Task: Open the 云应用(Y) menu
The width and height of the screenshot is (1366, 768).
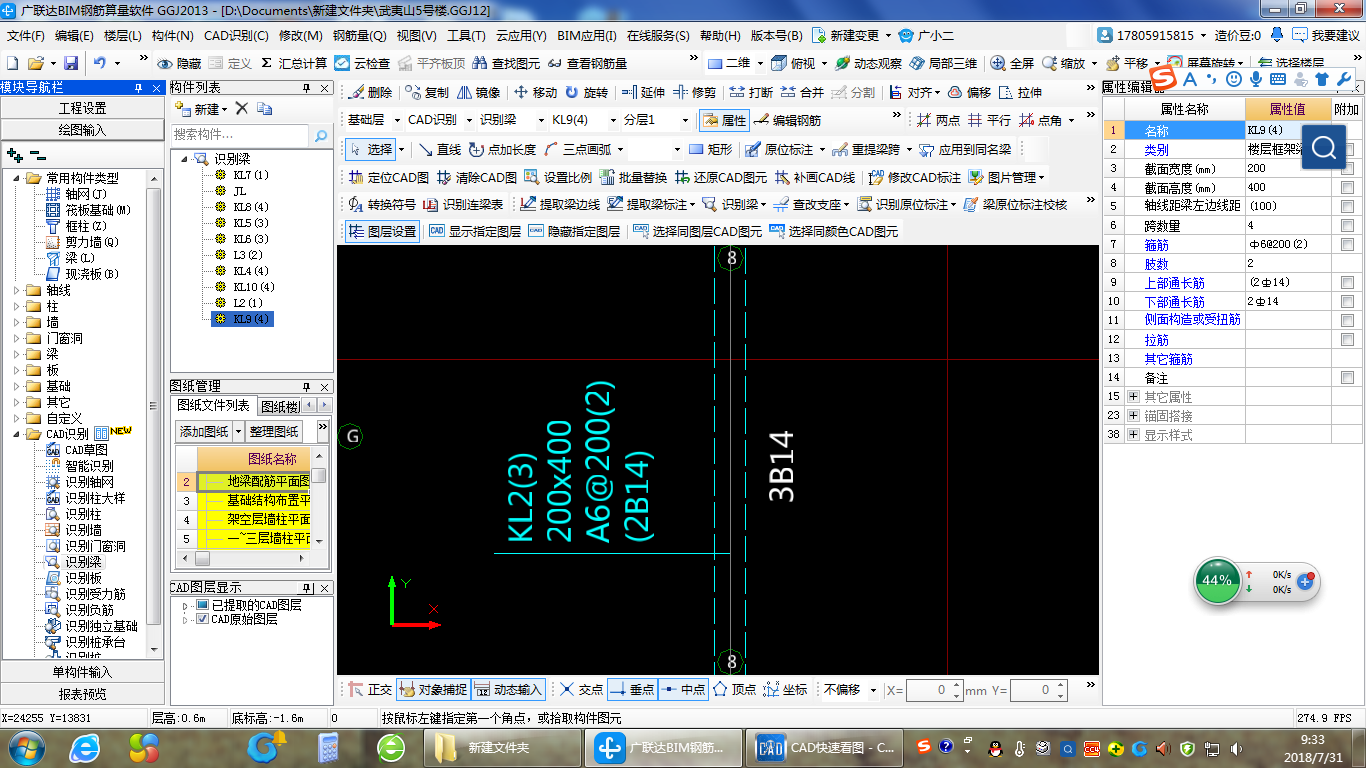Action: [521, 35]
